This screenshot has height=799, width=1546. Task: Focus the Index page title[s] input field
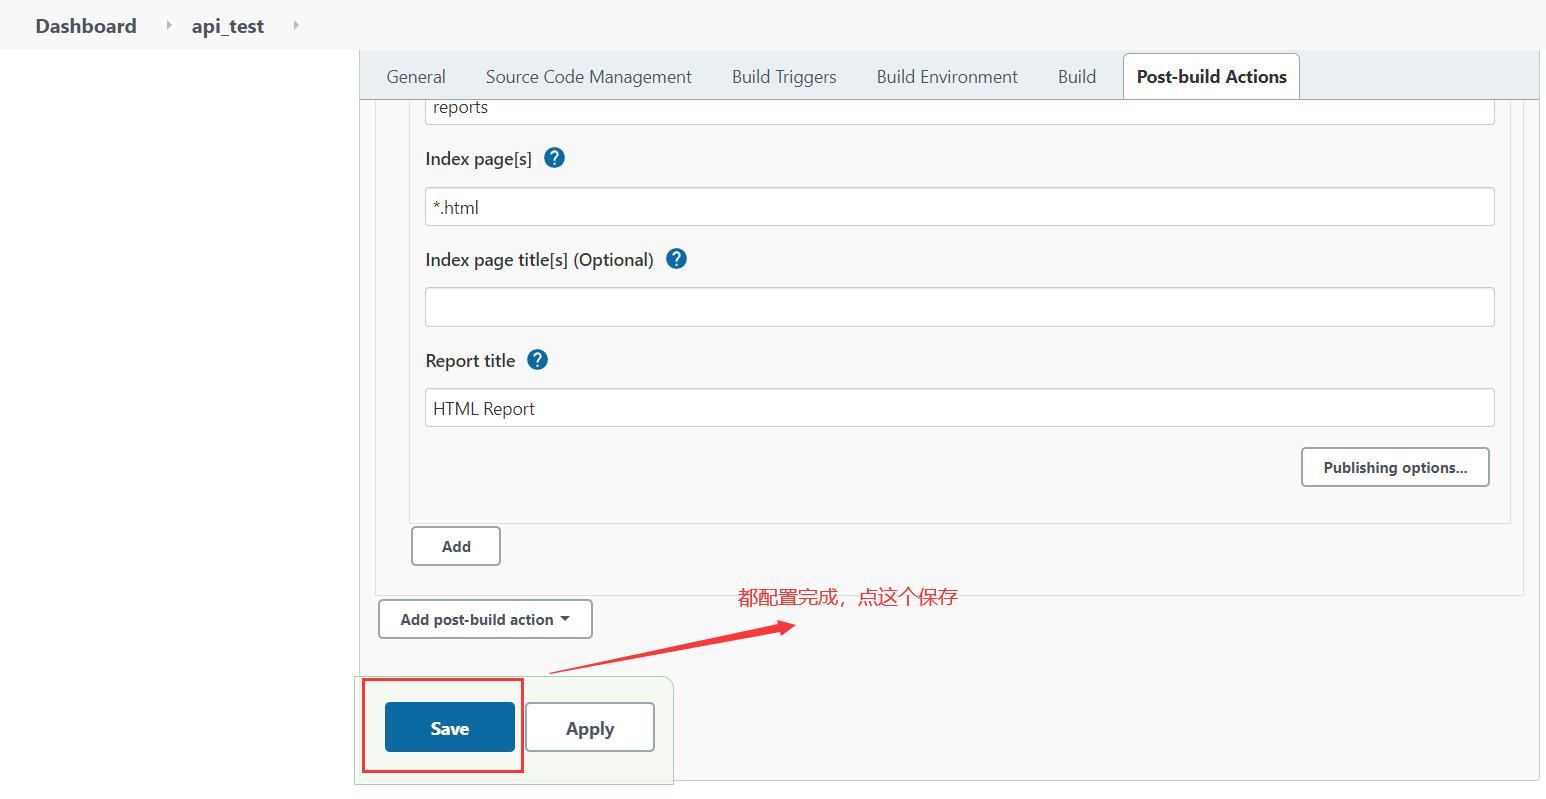click(959, 307)
